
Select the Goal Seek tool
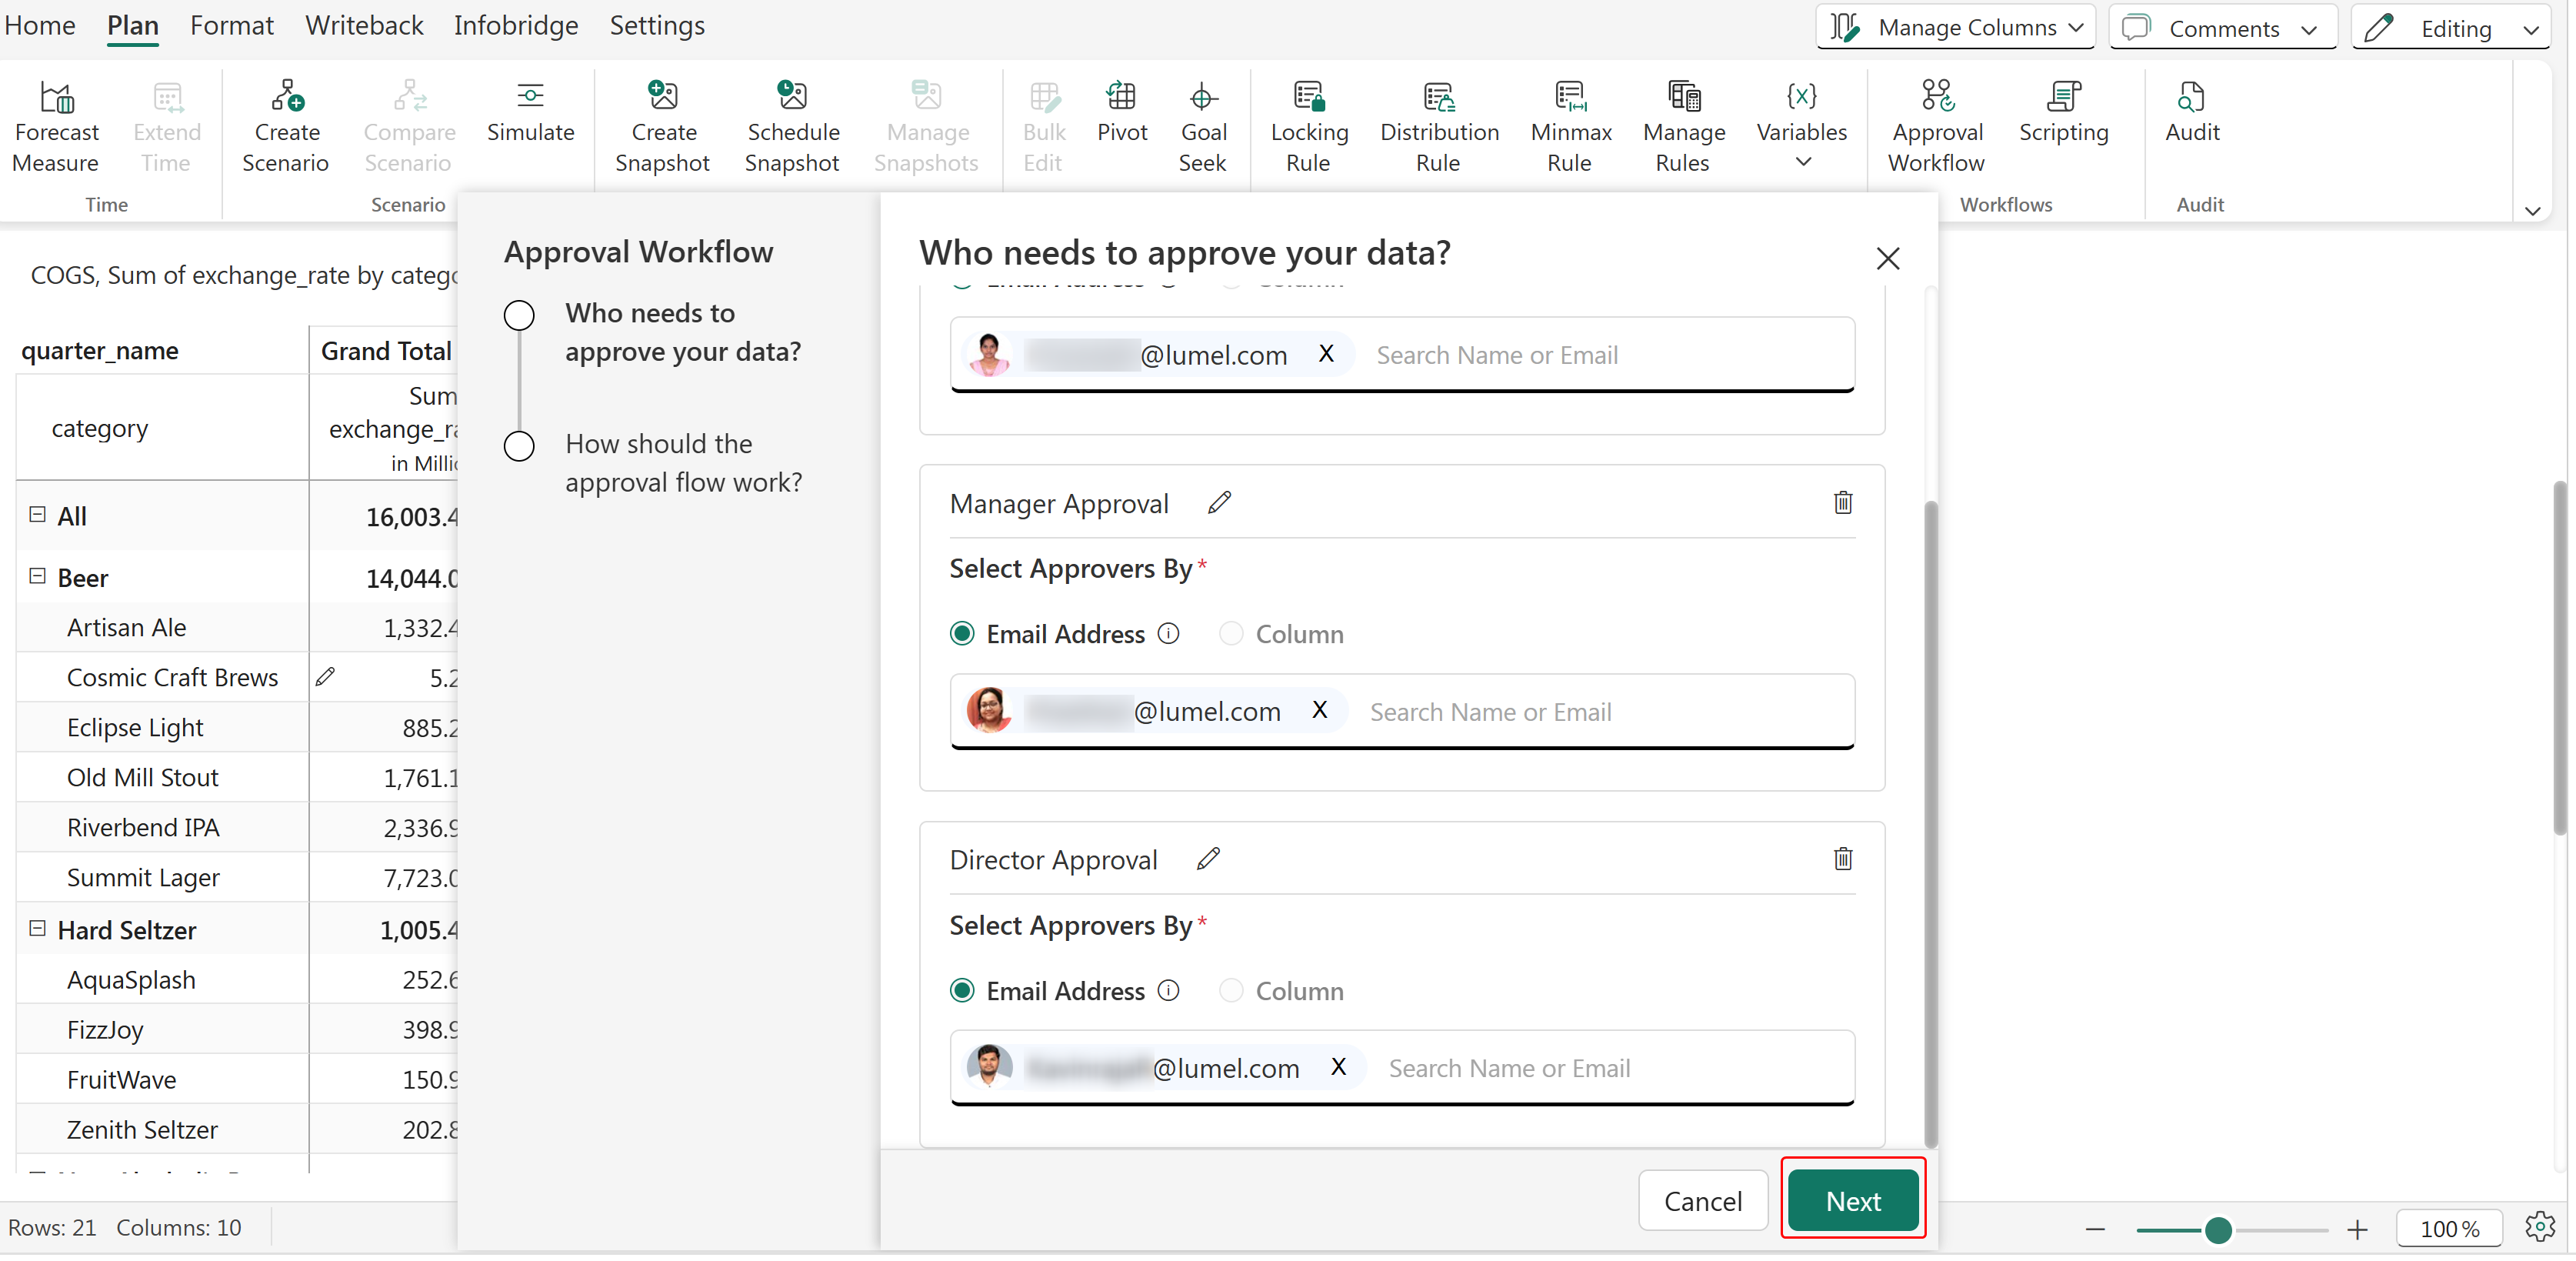tap(1202, 97)
